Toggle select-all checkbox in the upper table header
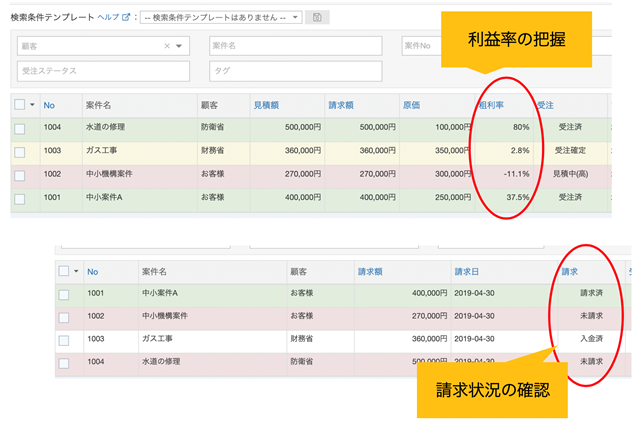This screenshot has width=633, height=422. click(20, 104)
